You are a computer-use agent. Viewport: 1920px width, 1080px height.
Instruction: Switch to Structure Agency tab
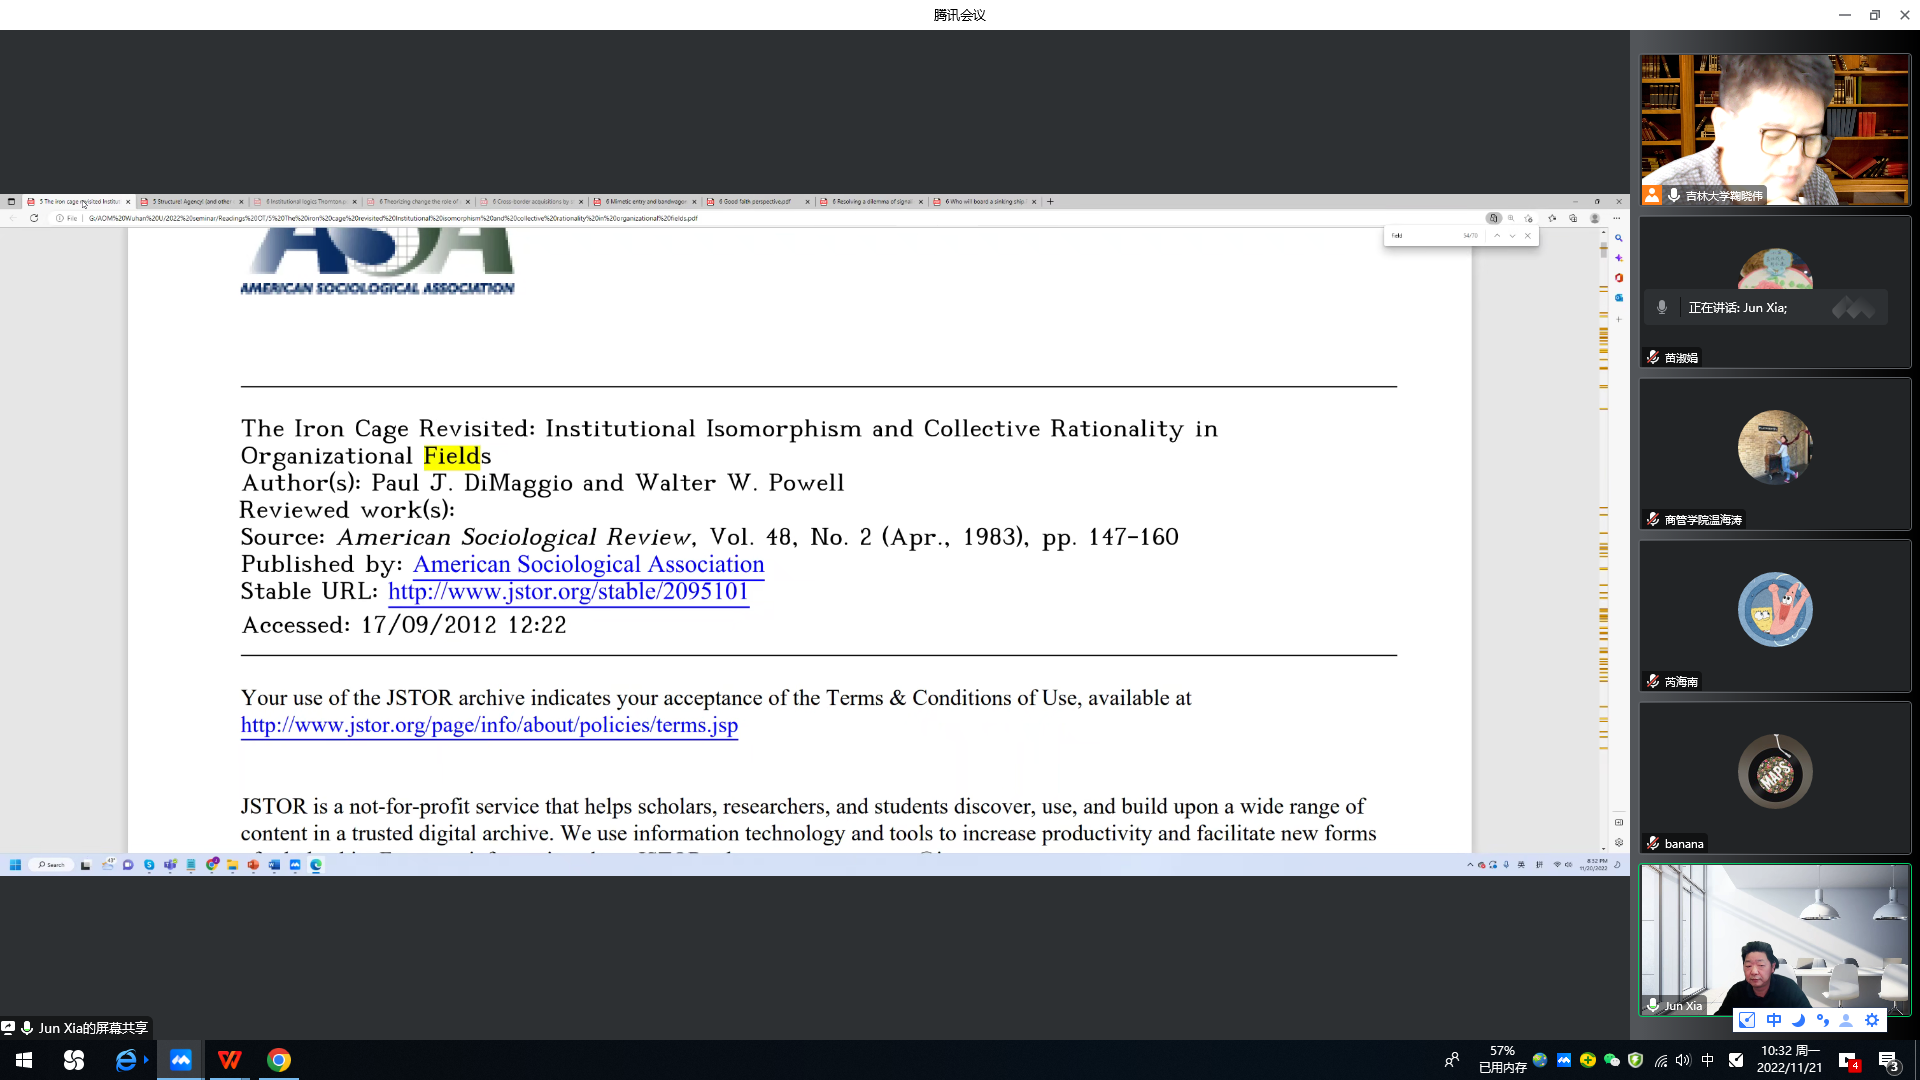coord(190,202)
